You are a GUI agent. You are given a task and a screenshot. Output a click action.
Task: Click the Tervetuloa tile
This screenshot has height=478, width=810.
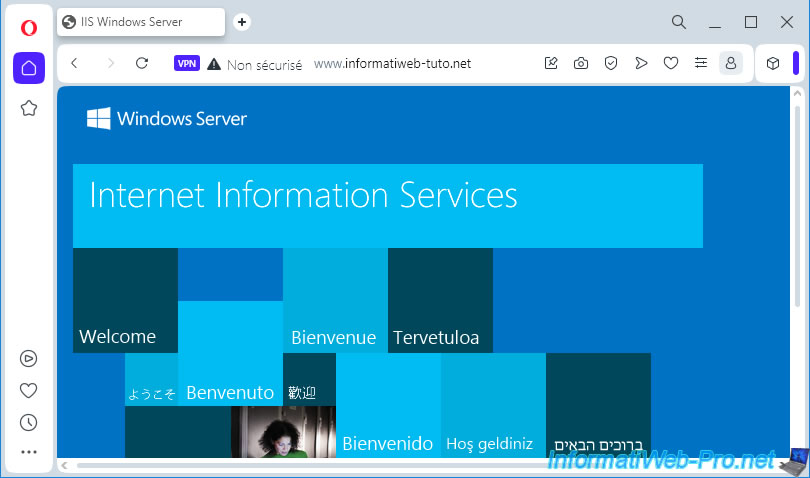[x=440, y=300]
